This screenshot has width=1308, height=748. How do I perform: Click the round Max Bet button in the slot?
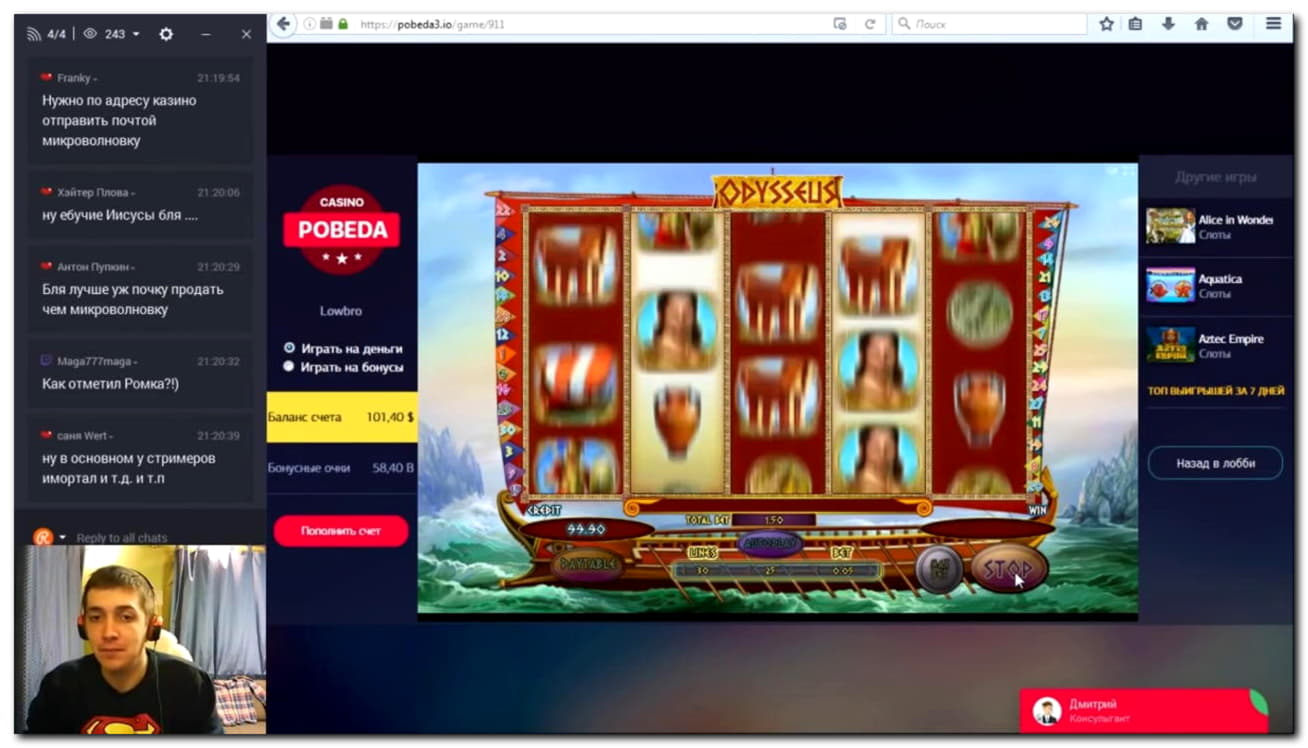click(x=939, y=569)
